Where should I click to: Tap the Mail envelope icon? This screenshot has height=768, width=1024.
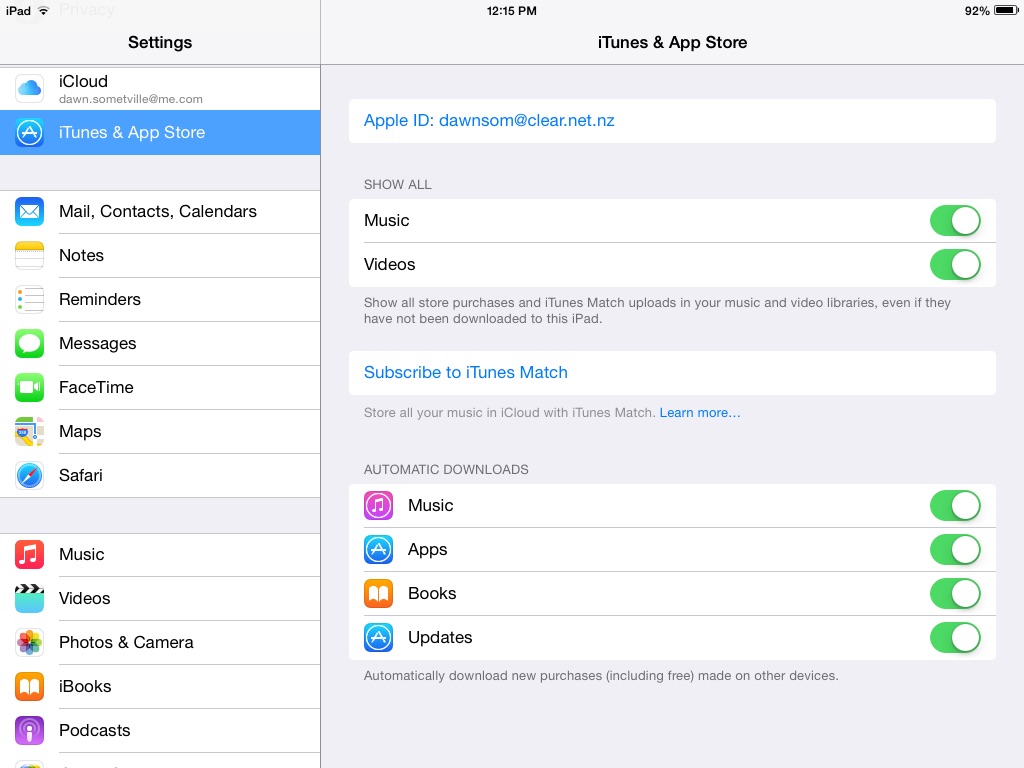click(x=29, y=212)
